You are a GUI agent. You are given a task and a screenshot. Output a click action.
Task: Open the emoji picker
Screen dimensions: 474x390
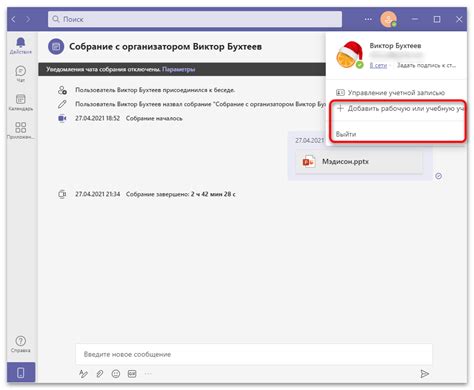click(116, 374)
